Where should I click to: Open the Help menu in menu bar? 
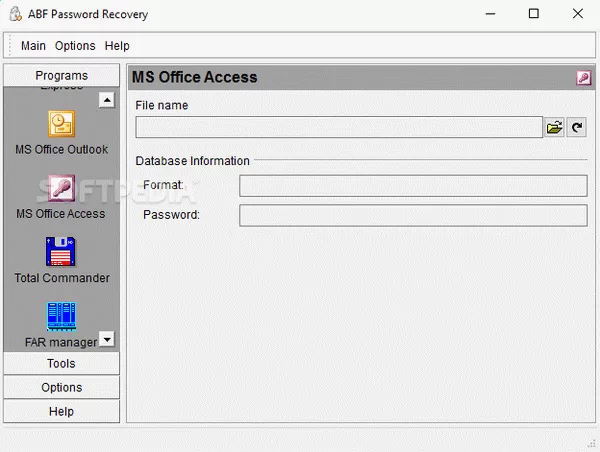117,46
